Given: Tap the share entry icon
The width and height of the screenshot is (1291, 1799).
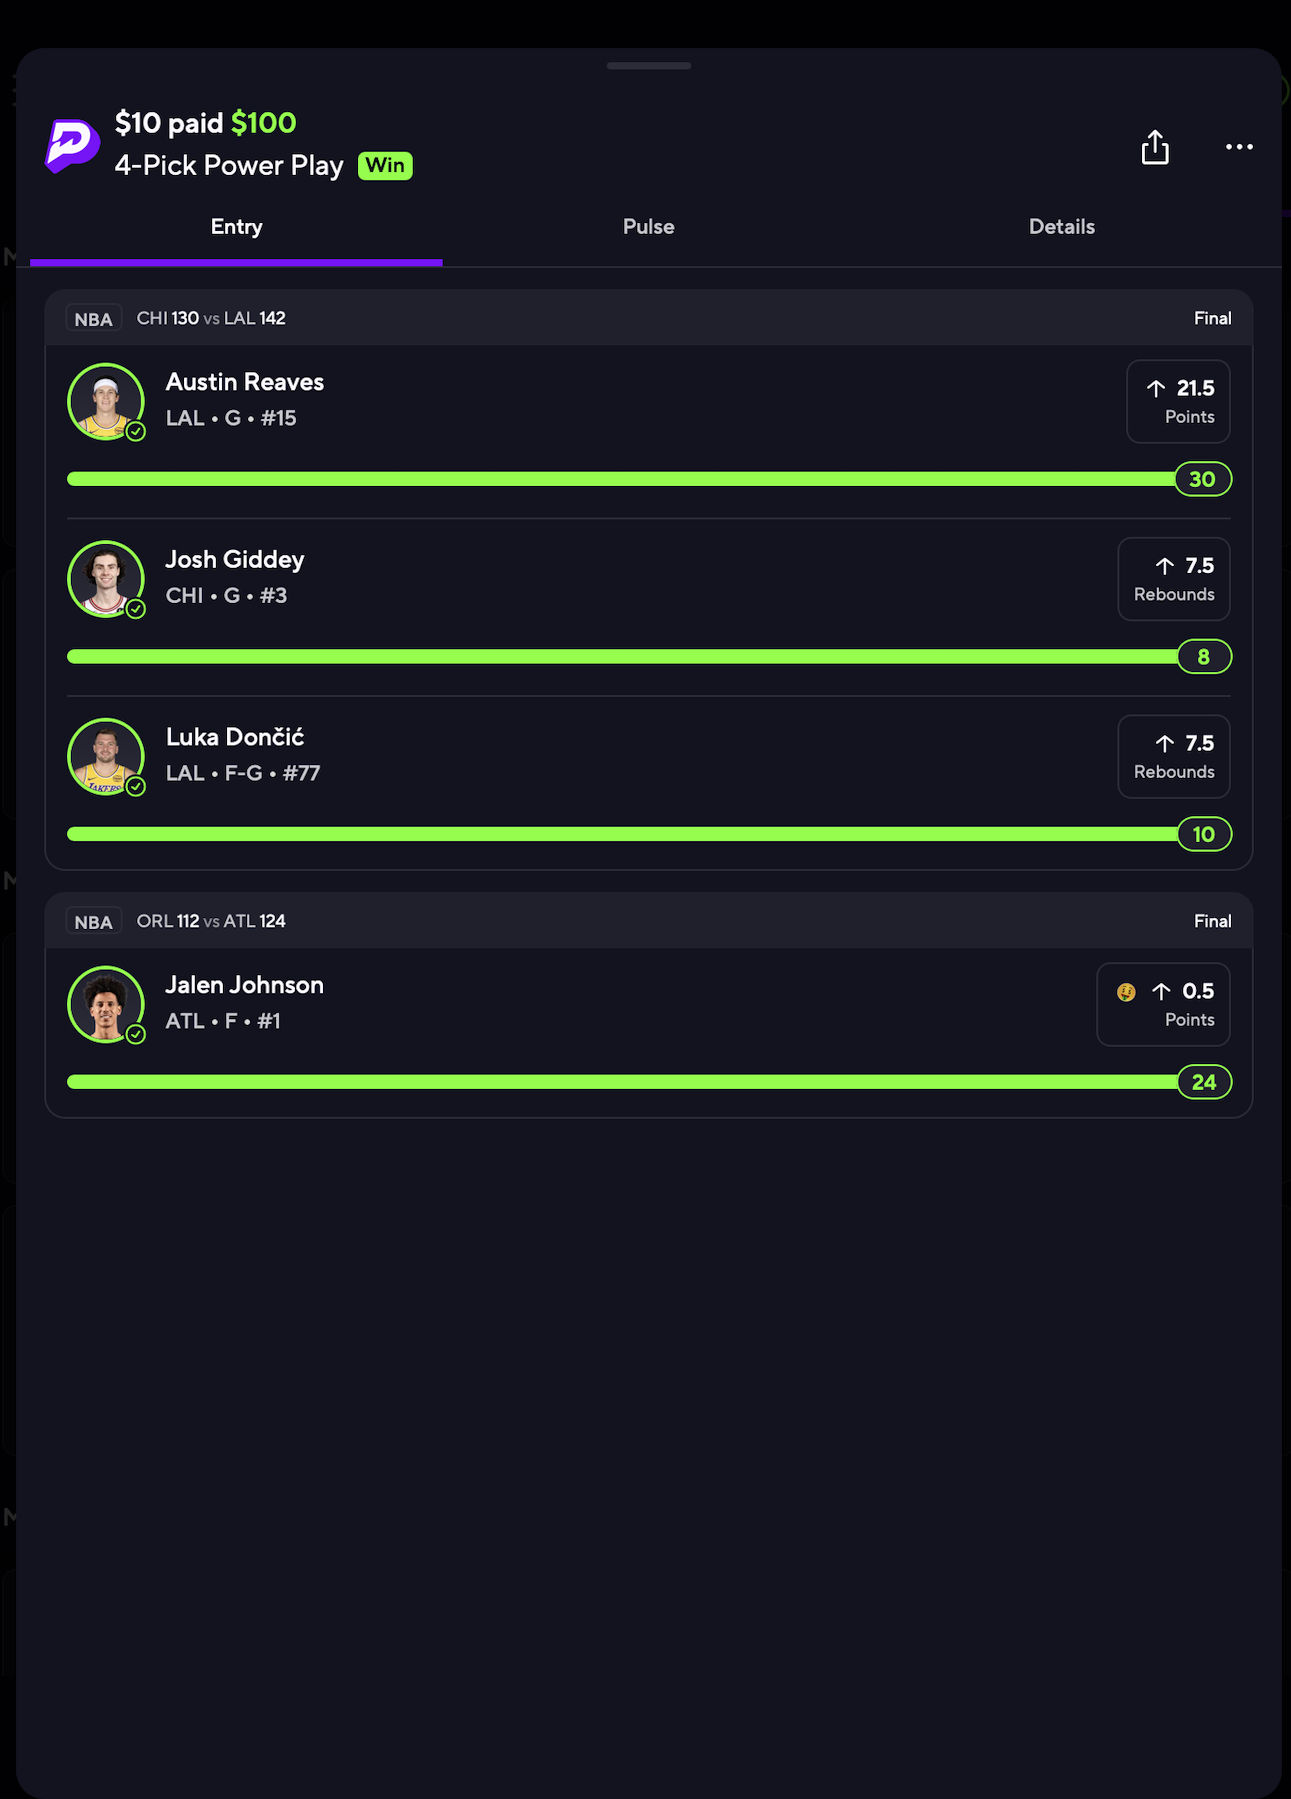Looking at the screenshot, I should pyautogui.click(x=1155, y=147).
